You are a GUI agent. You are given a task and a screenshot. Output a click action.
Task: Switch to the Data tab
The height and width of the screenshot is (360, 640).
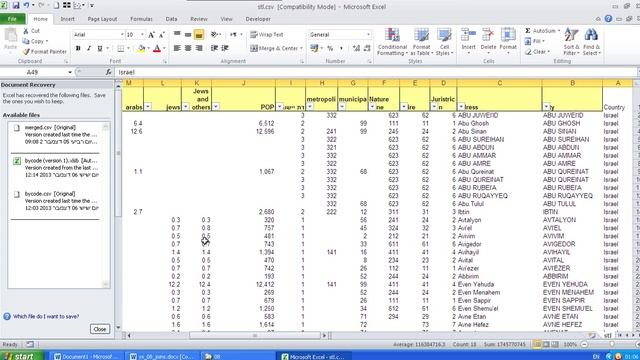pos(171,19)
